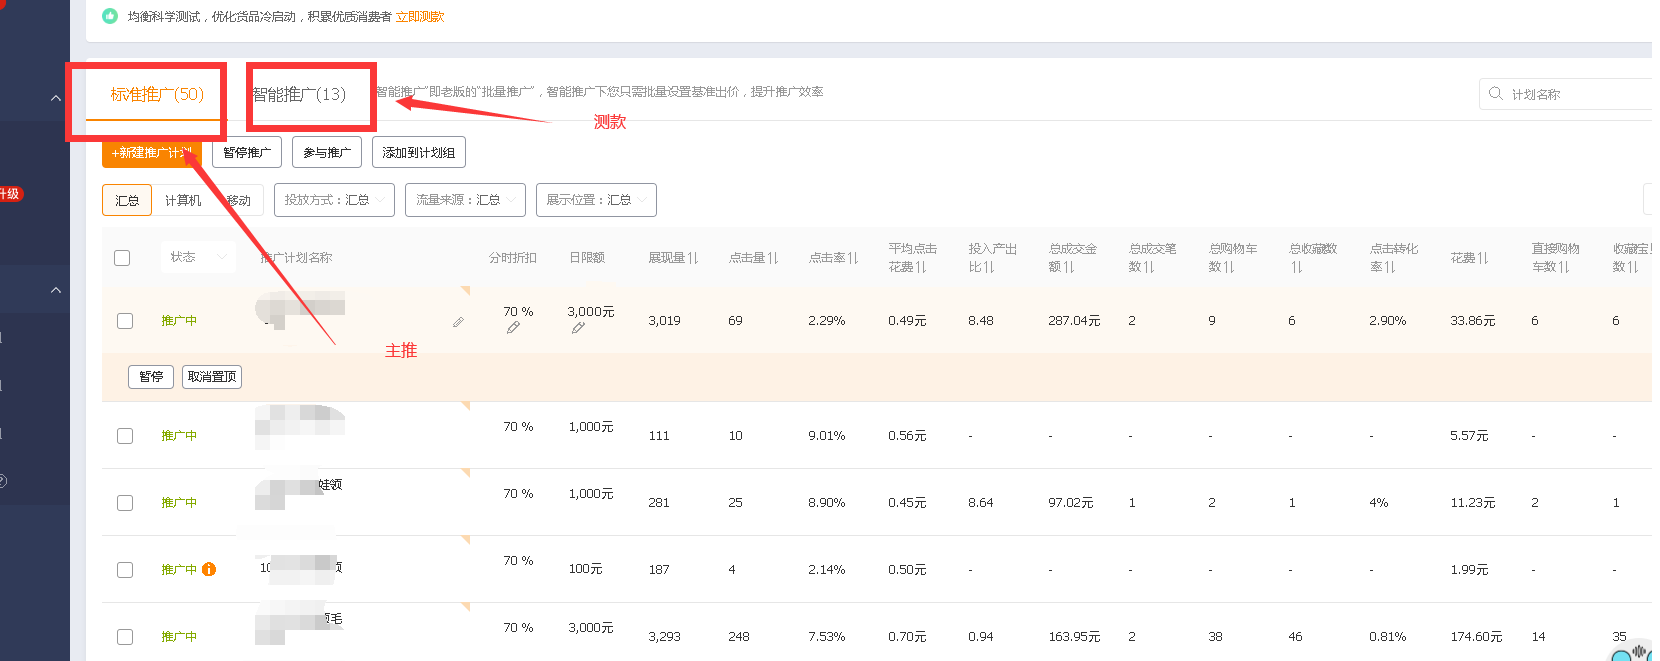The height and width of the screenshot is (661, 1660).
Task: Check the campaign row with 100元 daily limit
Action: click(125, 570)
